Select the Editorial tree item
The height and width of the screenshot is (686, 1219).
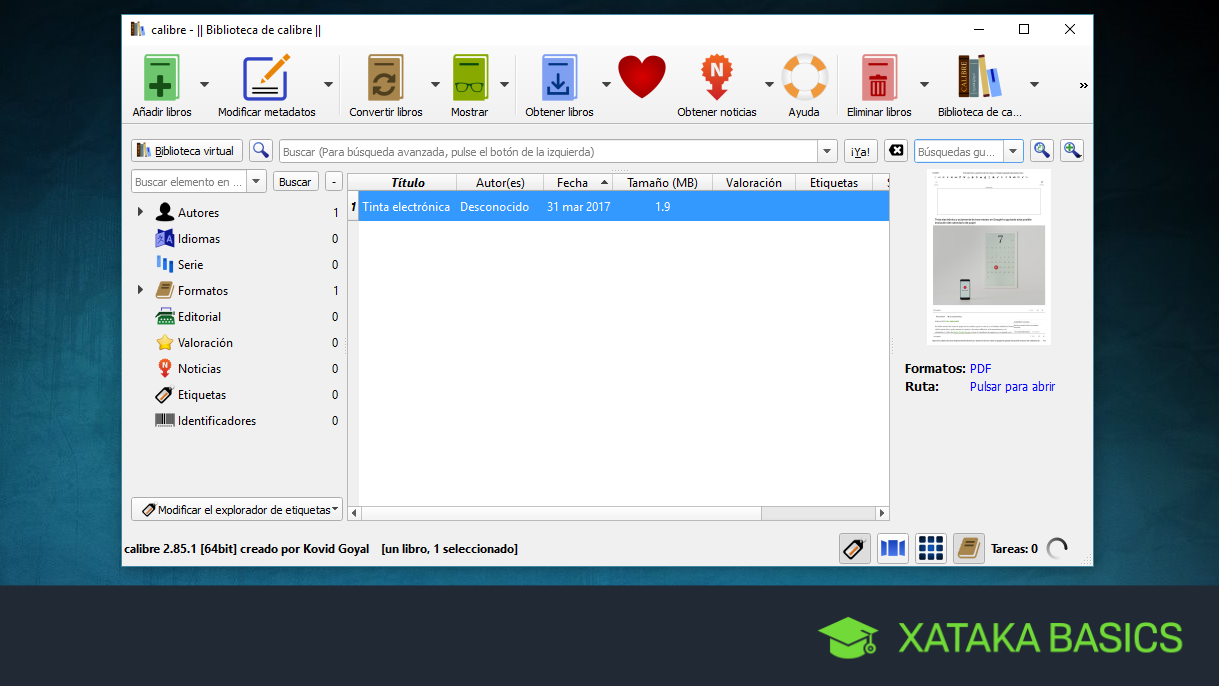(x=199, y=316)
